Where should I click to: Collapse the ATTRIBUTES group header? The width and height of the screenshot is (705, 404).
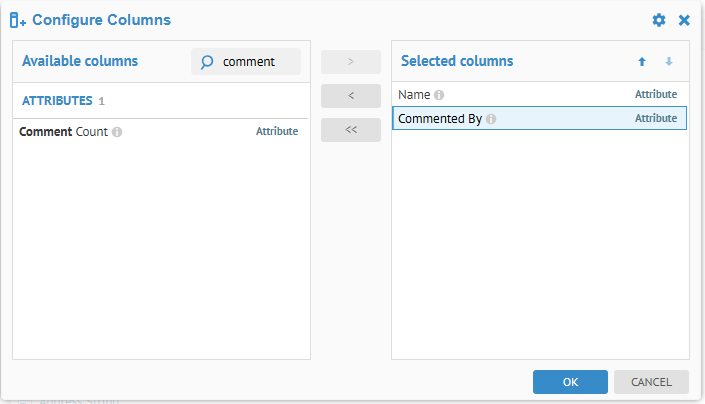pyautogui.click(x=57, y=101)
